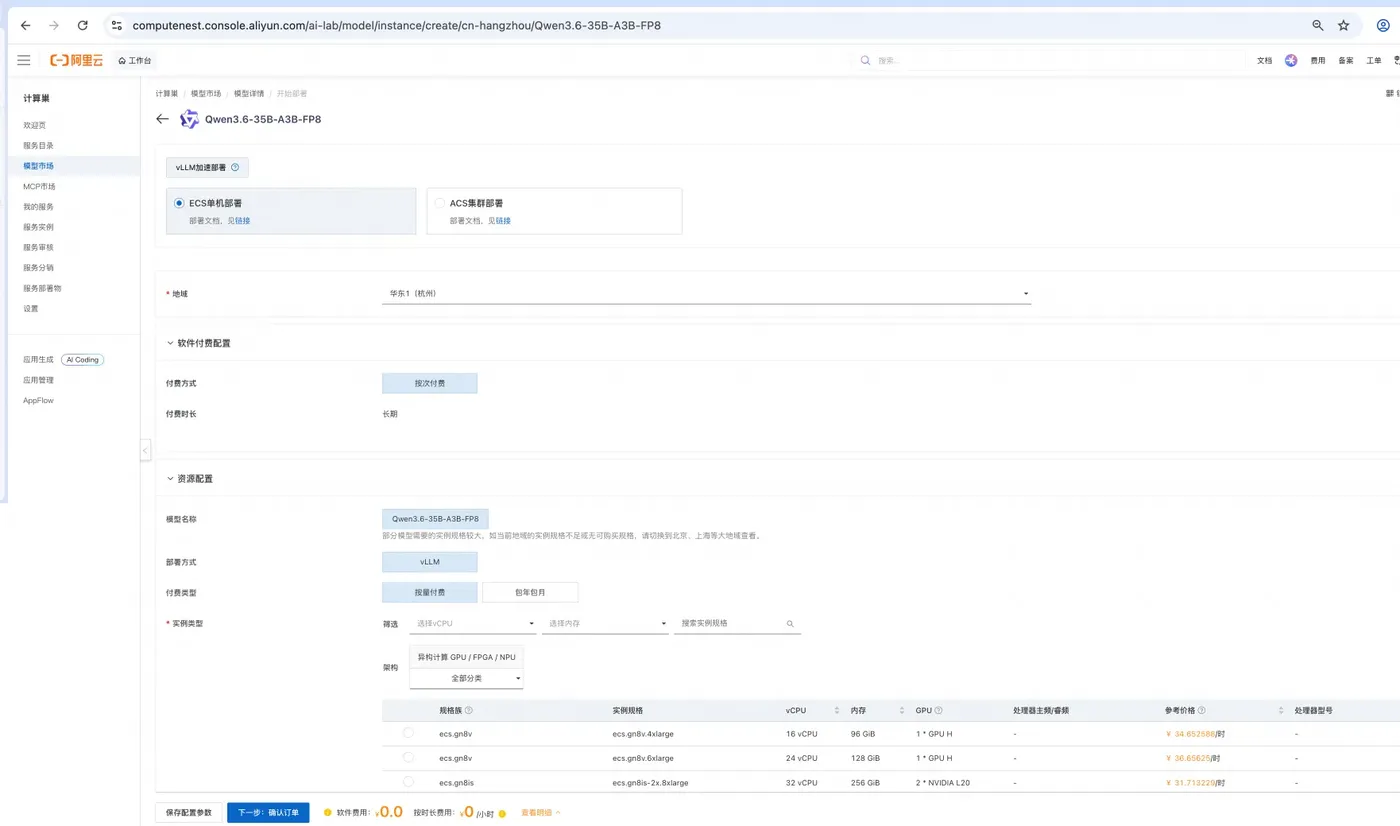Image resolution: width=1400 pixels, height=826 pixels.
Task: Click the 阿里云 logo
Action: point(77,60)
